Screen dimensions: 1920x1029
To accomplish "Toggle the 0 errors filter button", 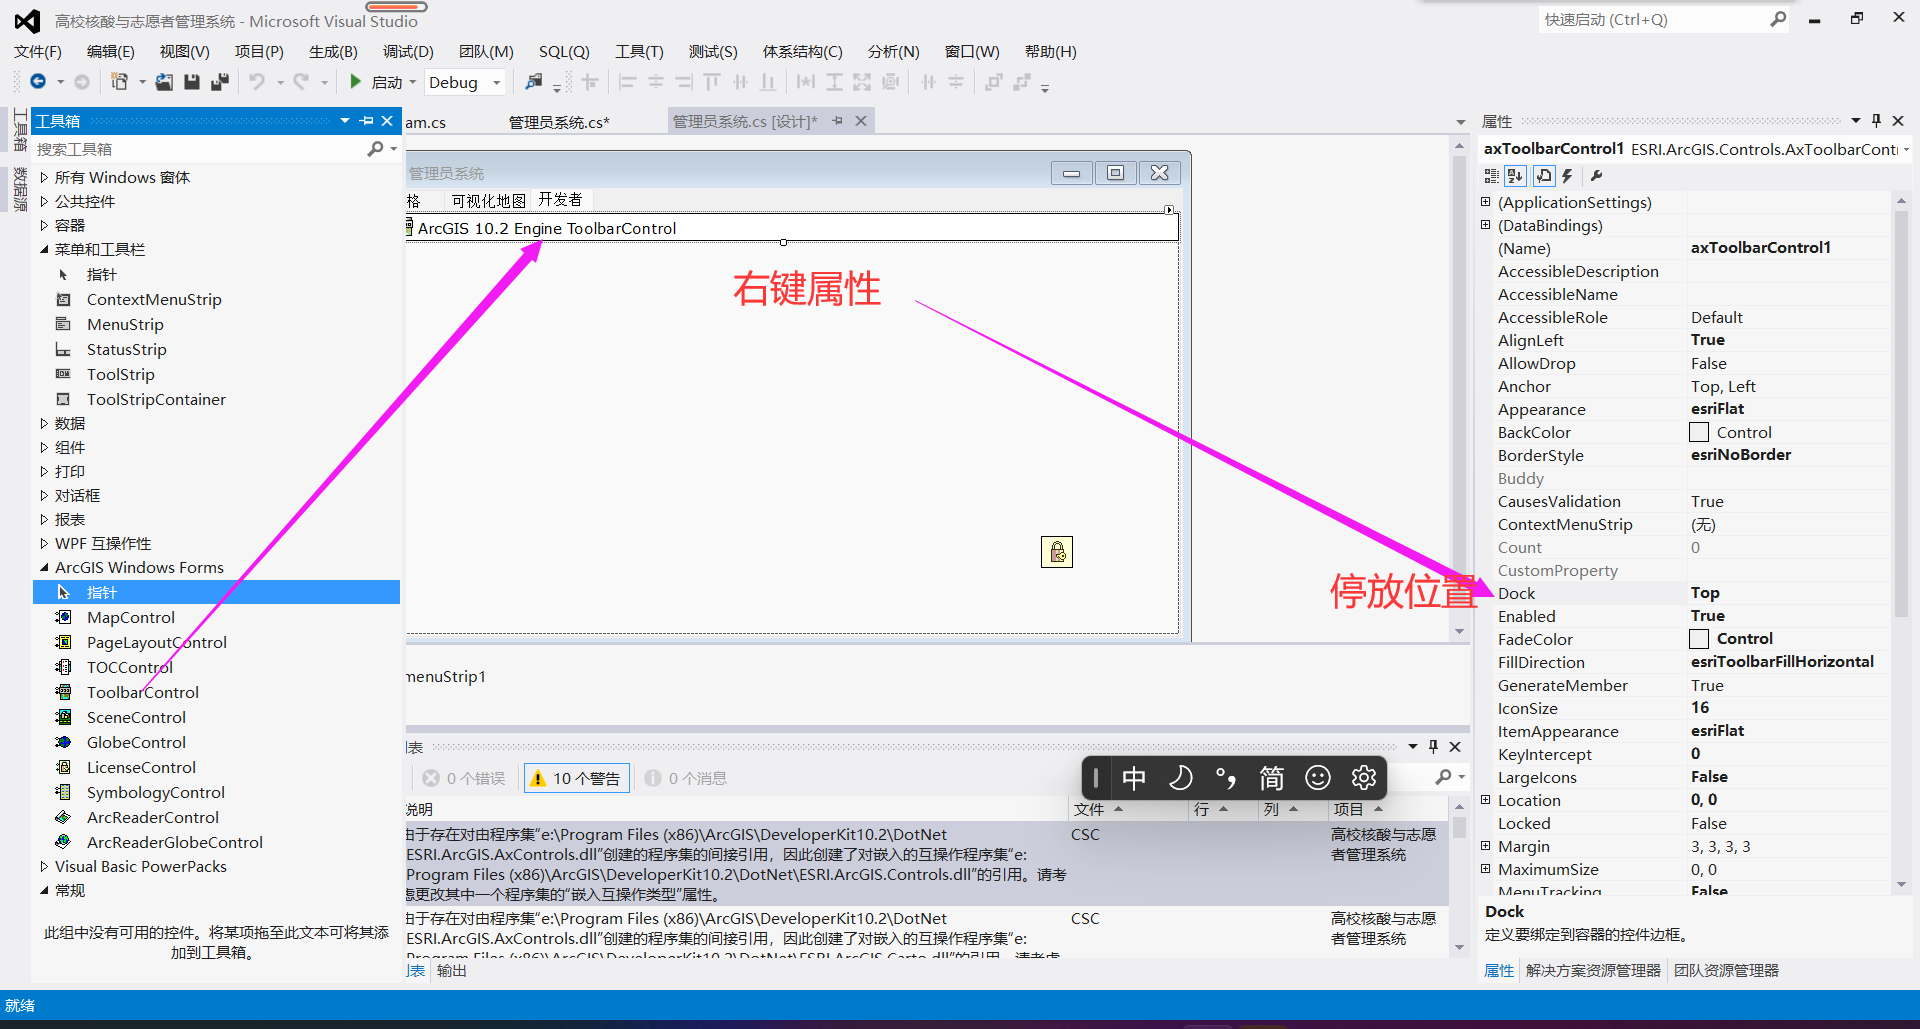I will (464, 778).
